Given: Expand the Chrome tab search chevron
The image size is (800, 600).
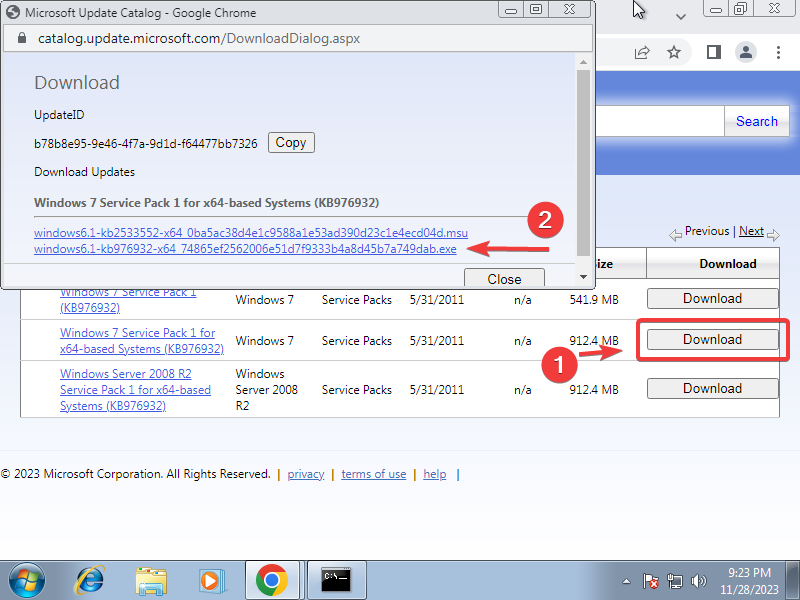Looking at the screenshot, I should (681, 17).
